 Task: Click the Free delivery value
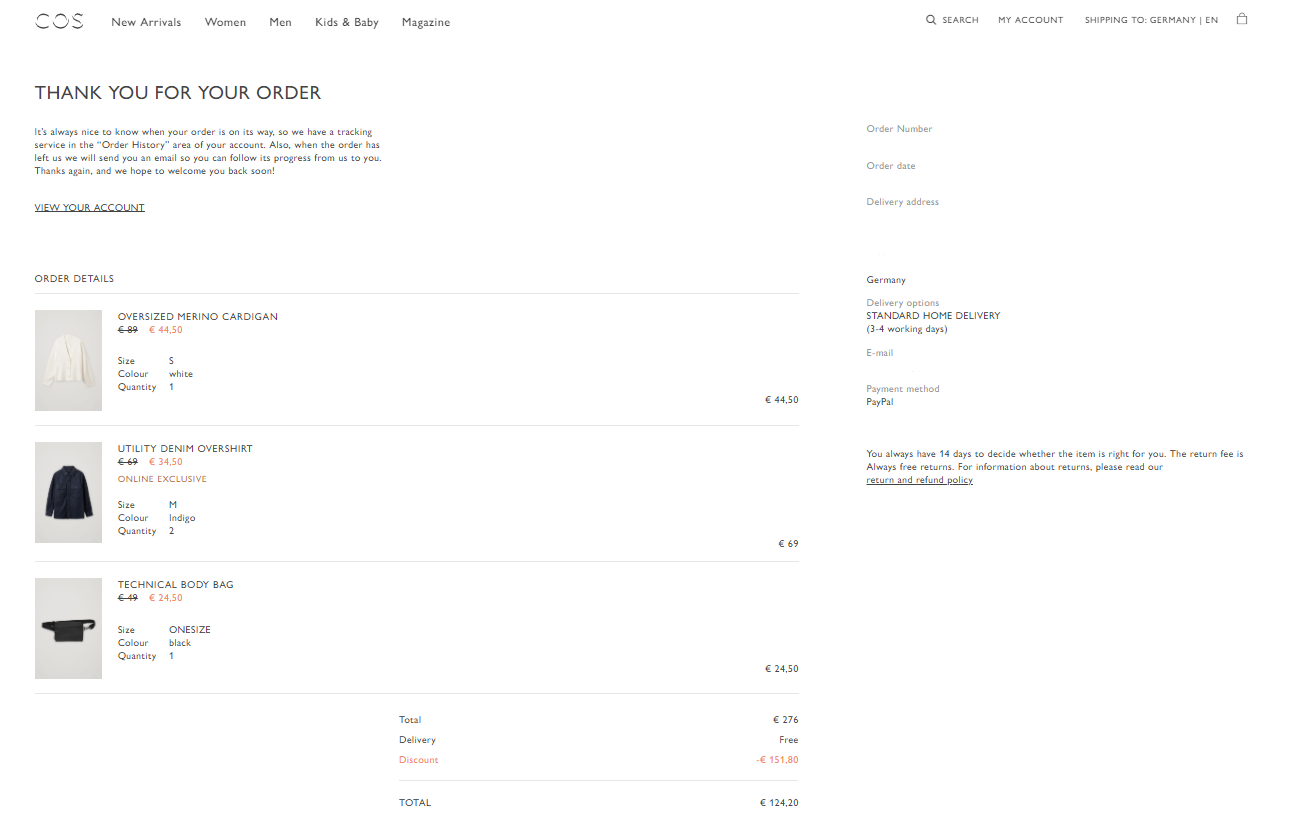pyautogui.click(x=789, y=740)
